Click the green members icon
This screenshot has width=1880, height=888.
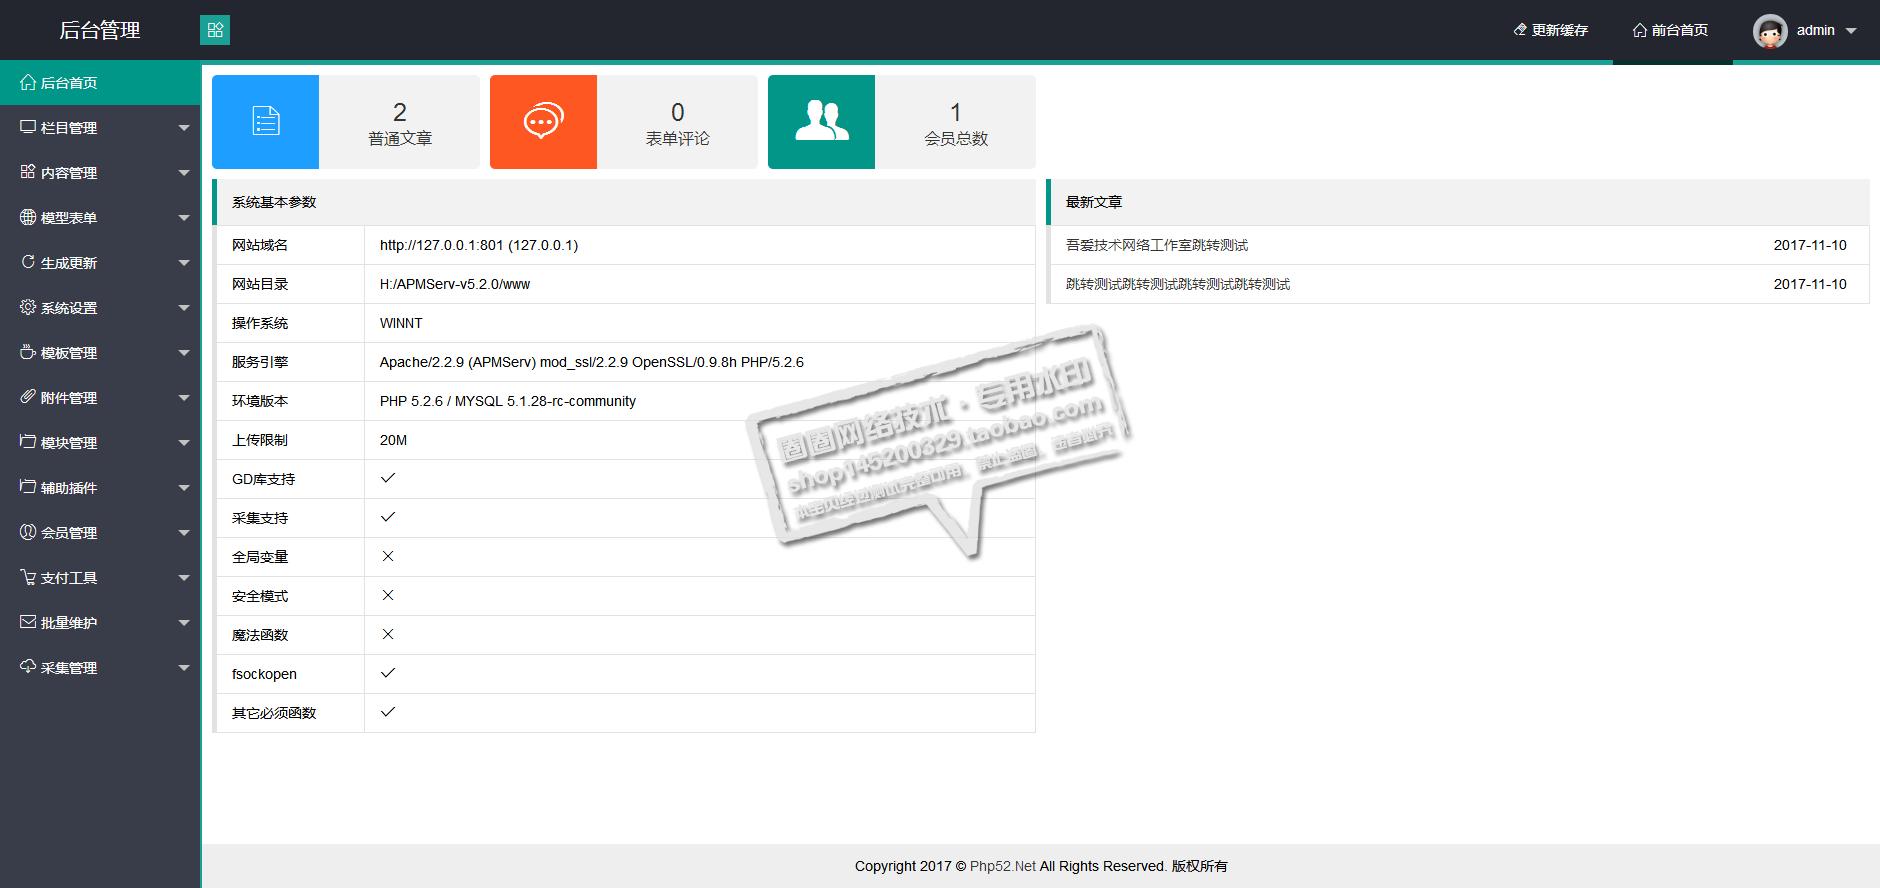(821, 121)
